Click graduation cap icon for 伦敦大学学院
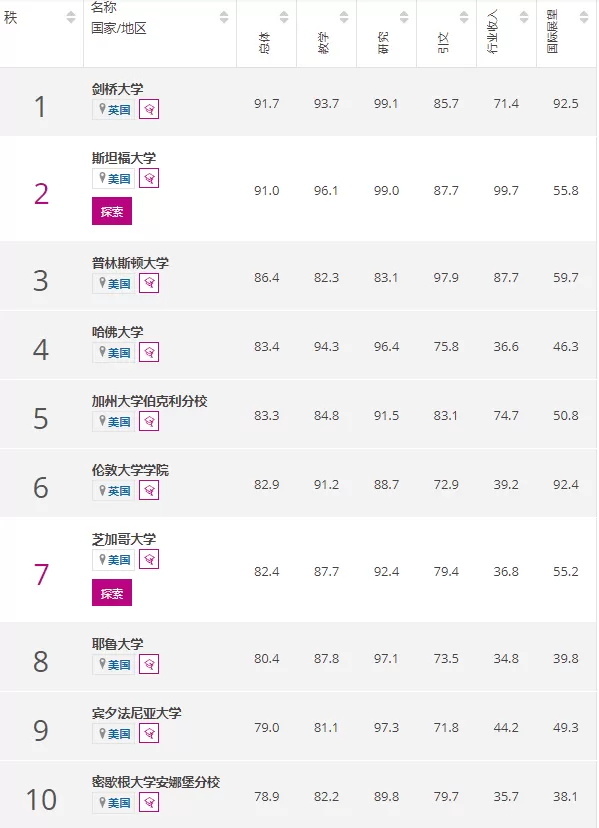This screenshot has width=599, height=828. (149, 491)
